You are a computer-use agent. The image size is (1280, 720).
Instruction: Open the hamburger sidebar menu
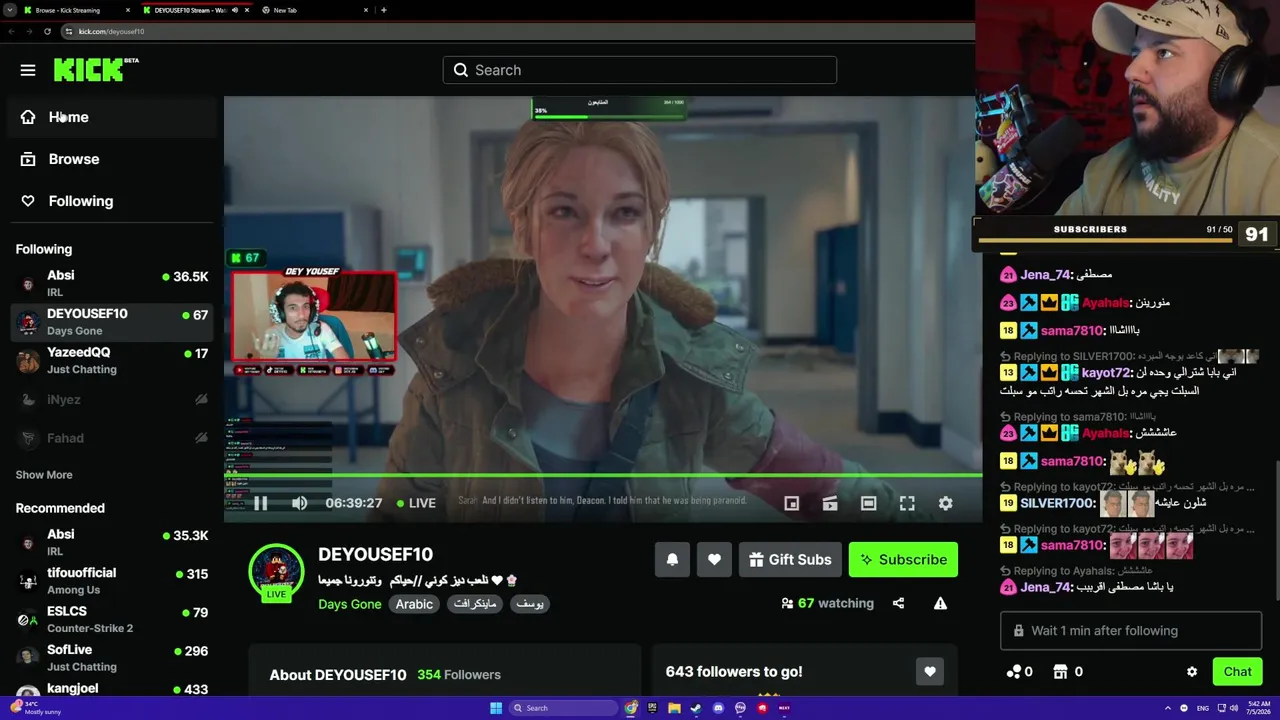coord(28,70)
